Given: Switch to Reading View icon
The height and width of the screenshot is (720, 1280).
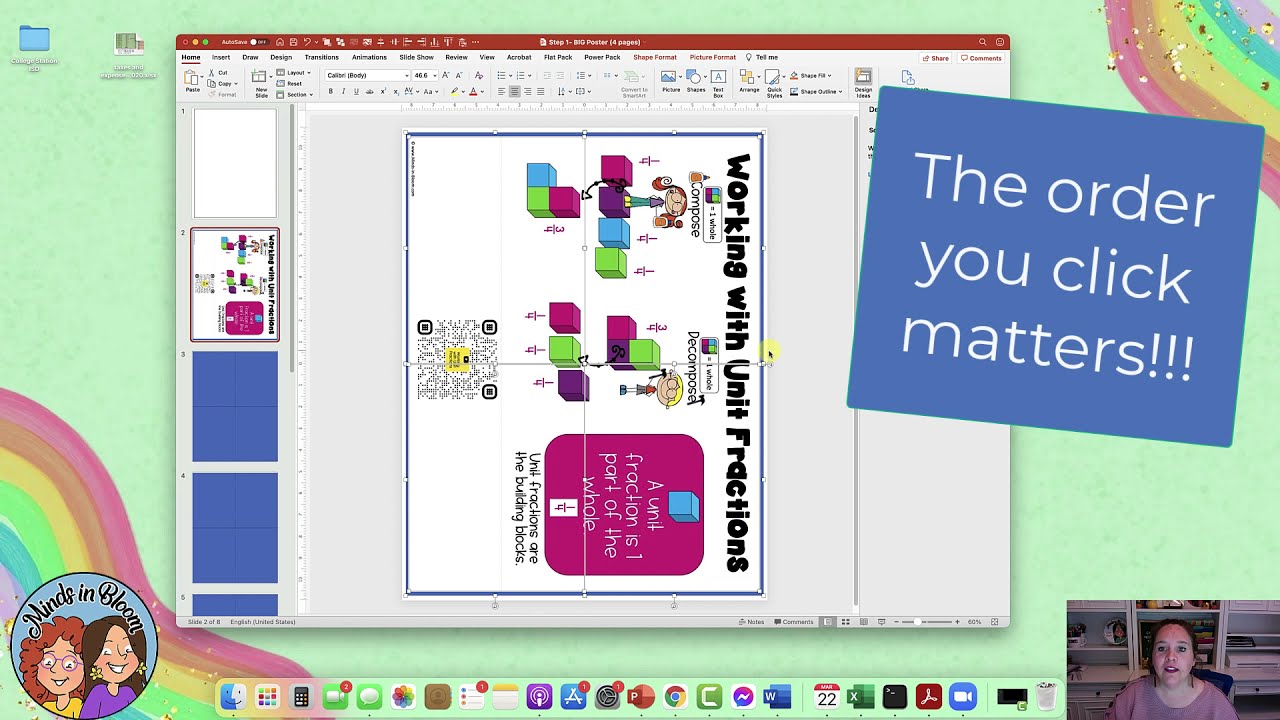Looking at the screenshot, I should click(863, 622).
